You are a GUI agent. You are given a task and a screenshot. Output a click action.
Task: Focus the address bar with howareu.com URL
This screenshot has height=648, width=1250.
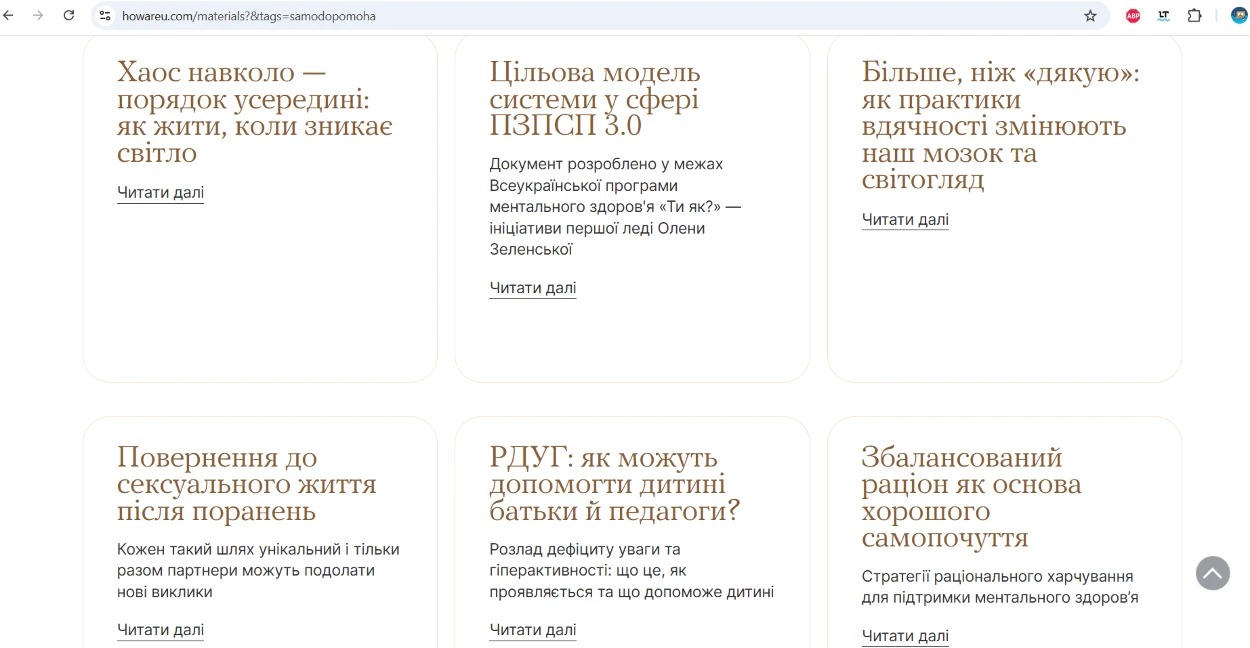(x=600, y=16)
